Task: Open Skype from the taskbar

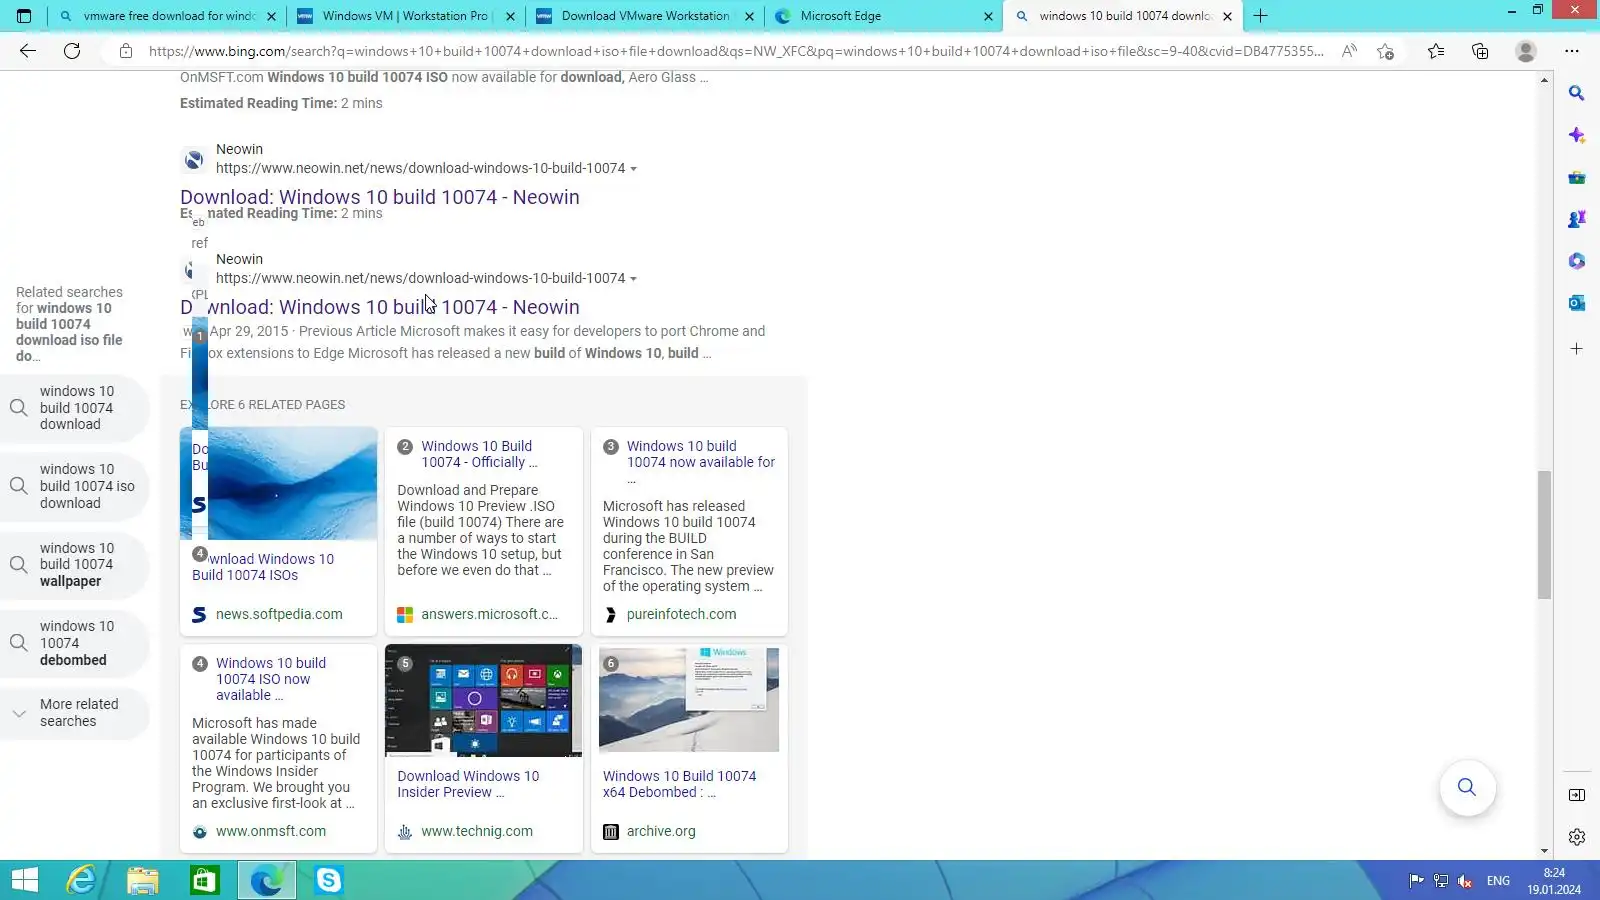Action: 329,880
